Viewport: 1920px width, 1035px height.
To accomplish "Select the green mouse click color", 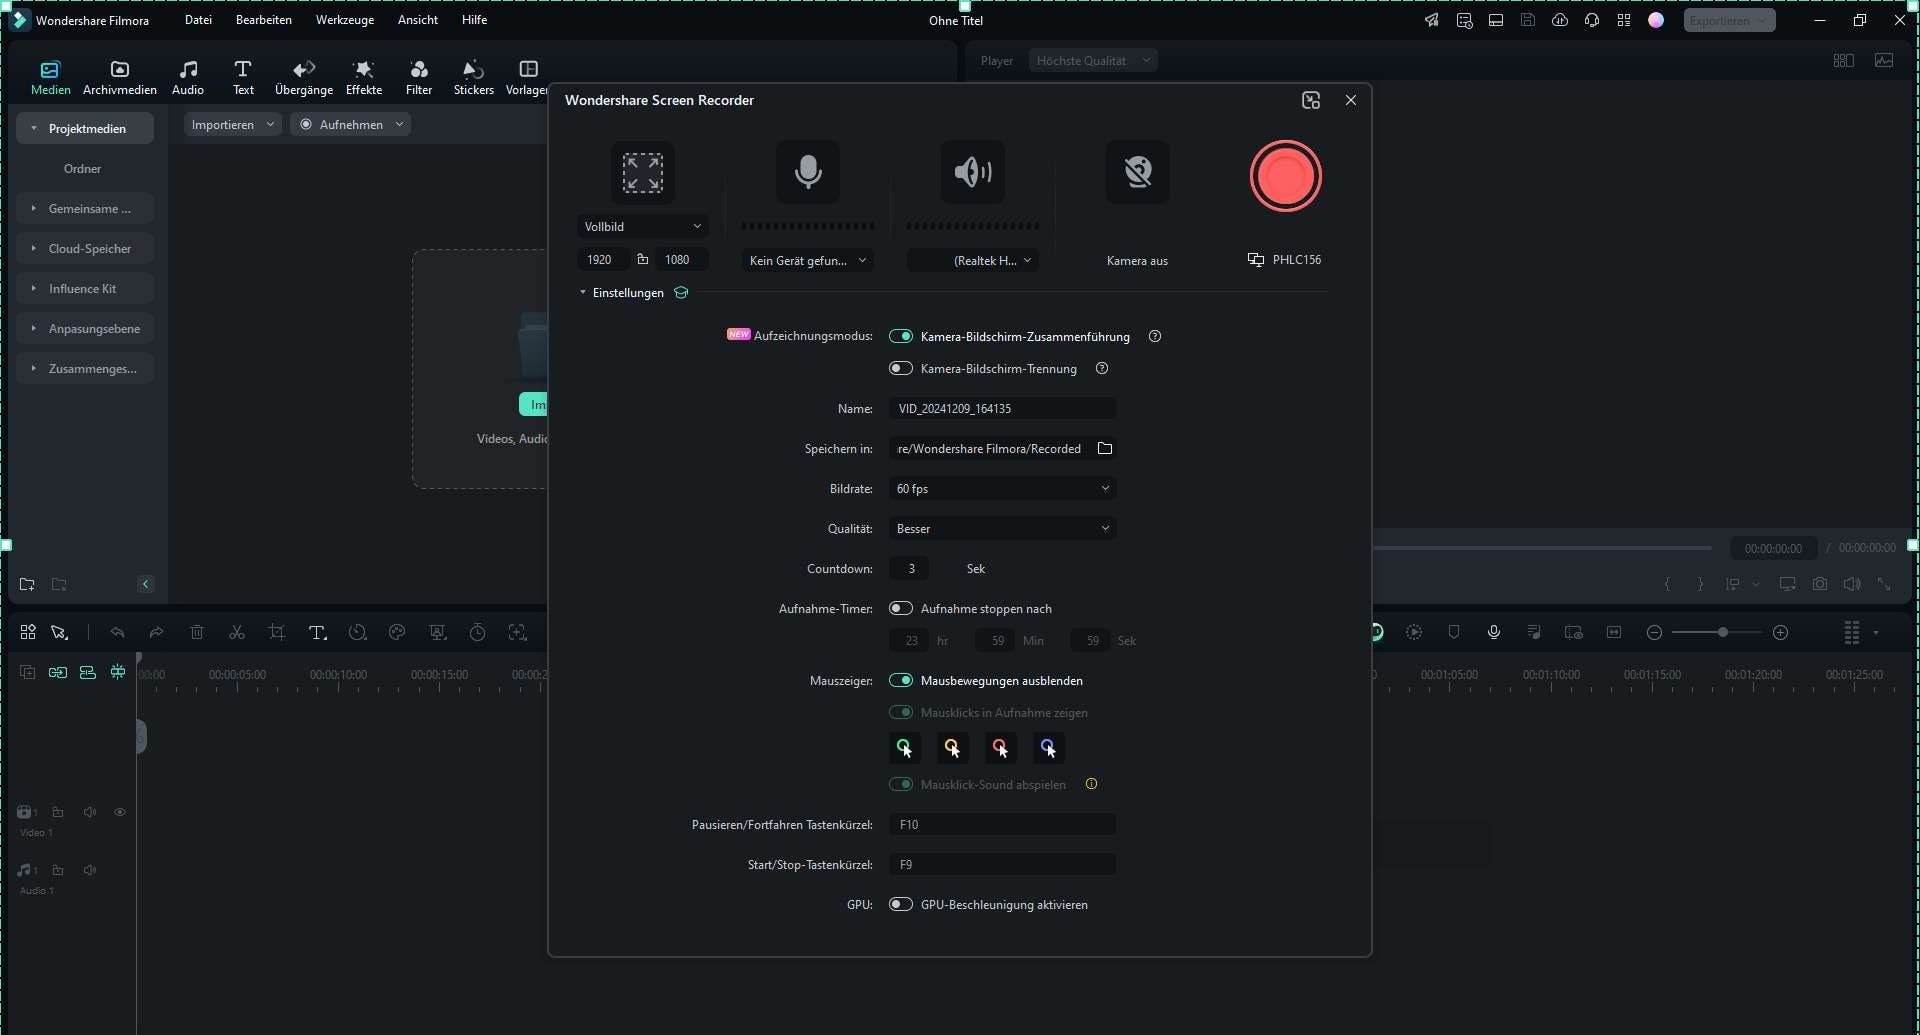I will (904, 748).
